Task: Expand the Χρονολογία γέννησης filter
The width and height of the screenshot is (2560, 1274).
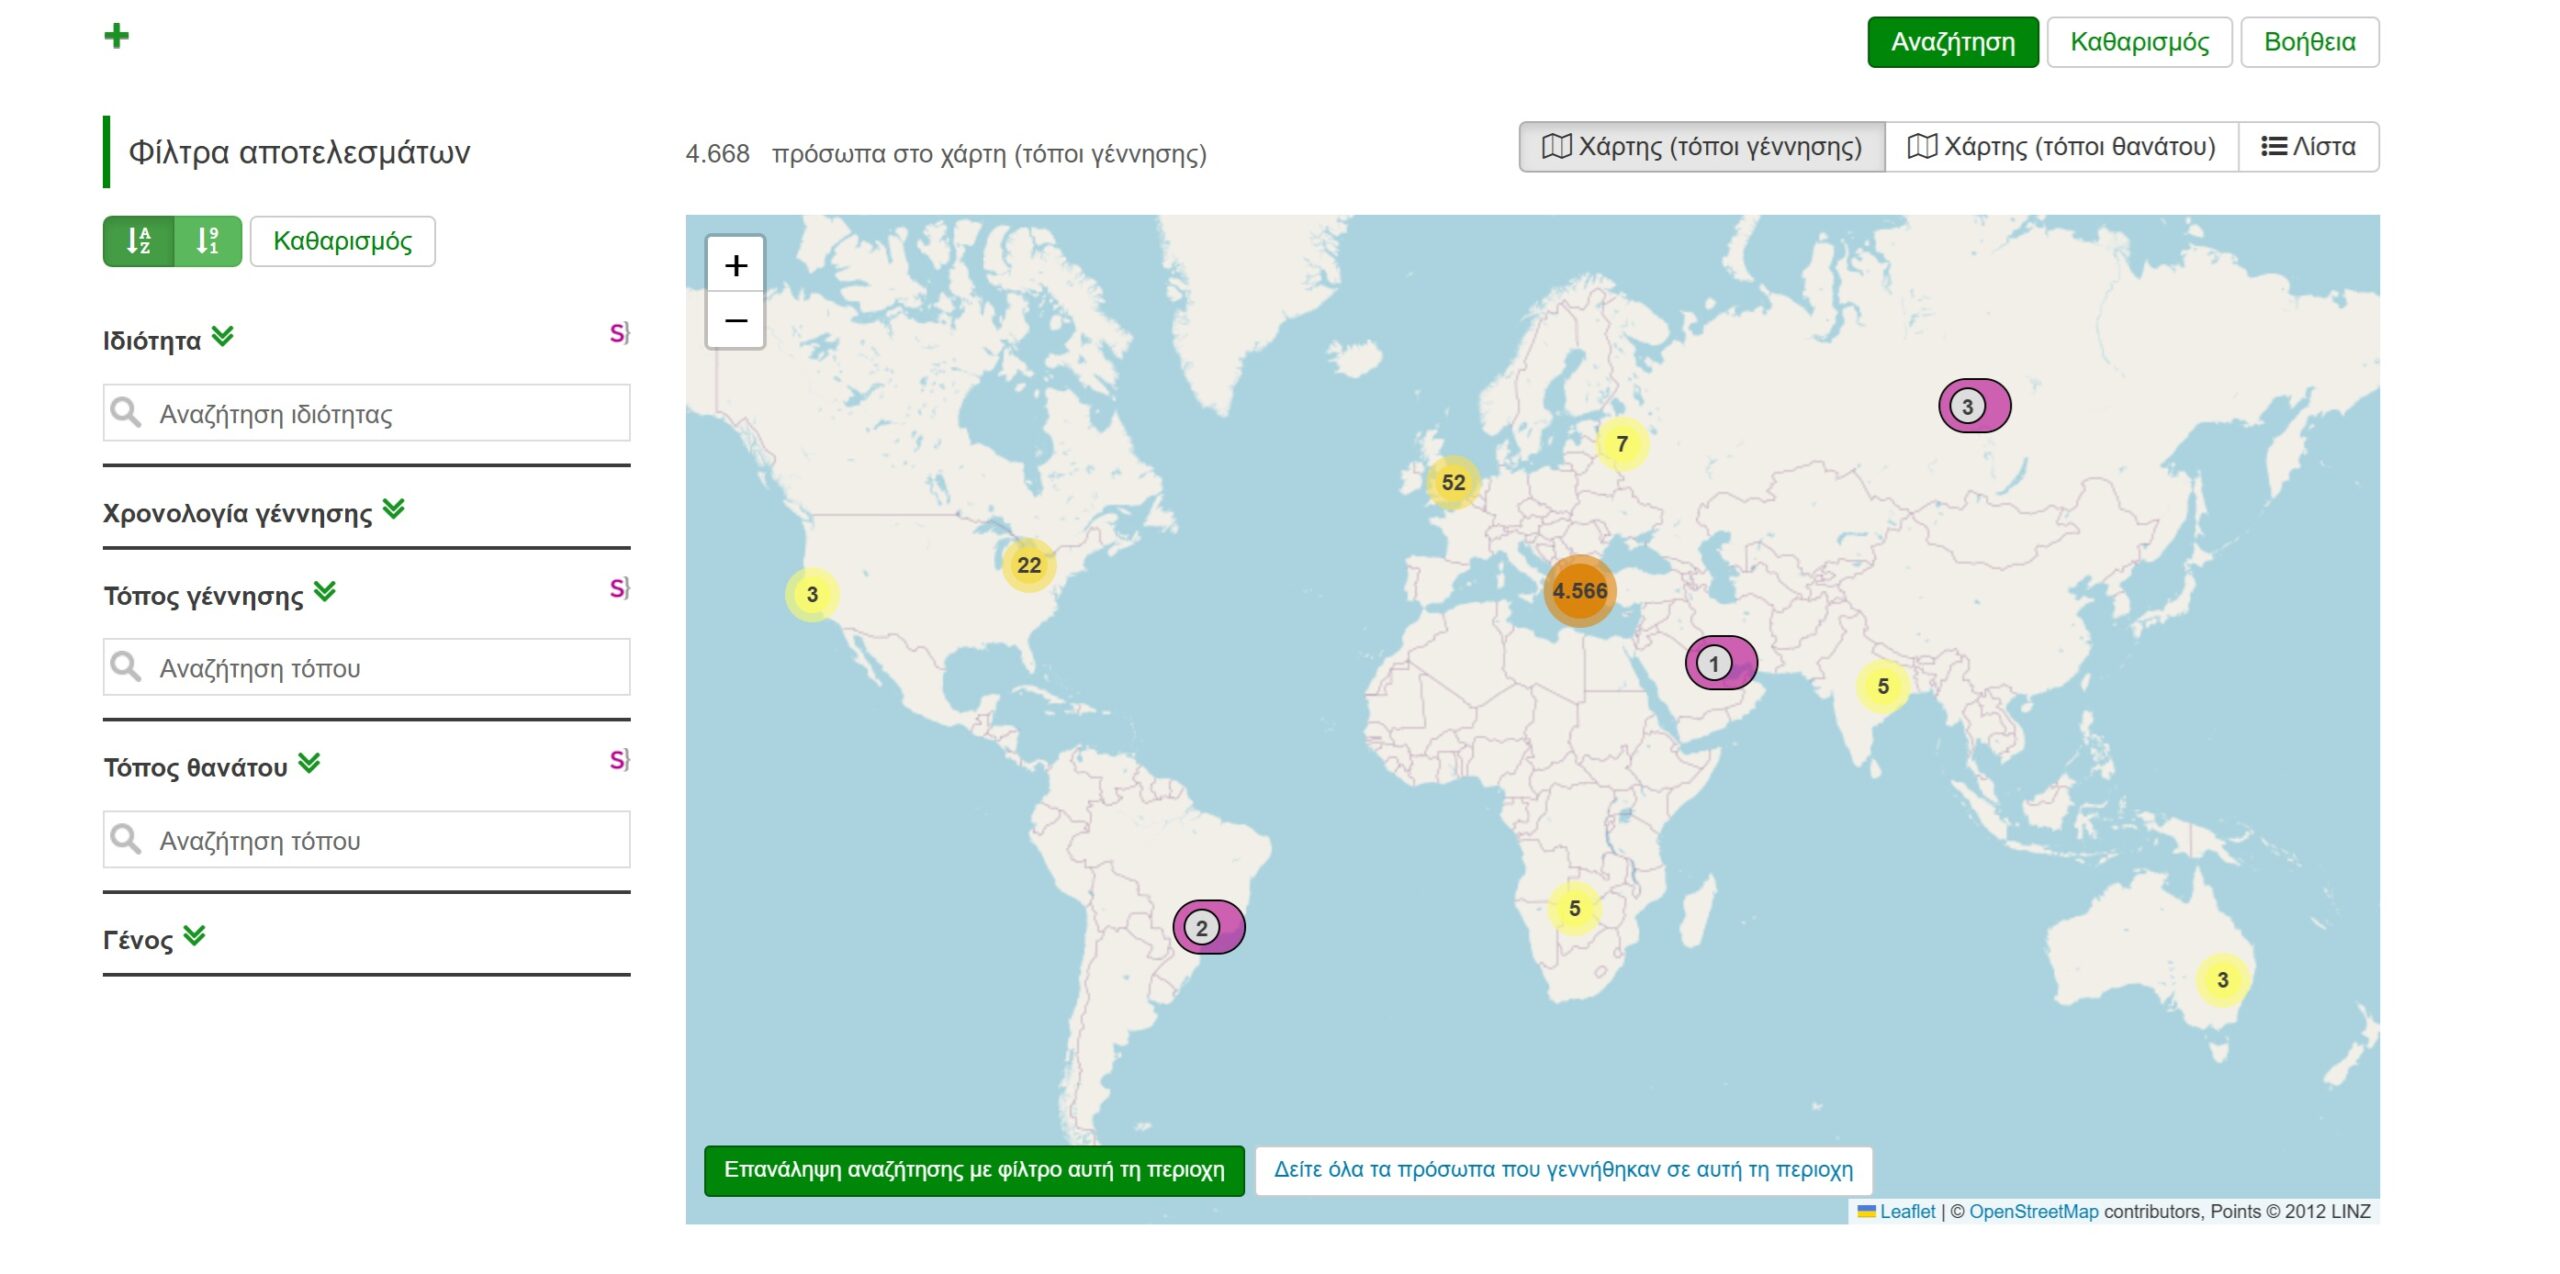Action: [x=394, y=510]
